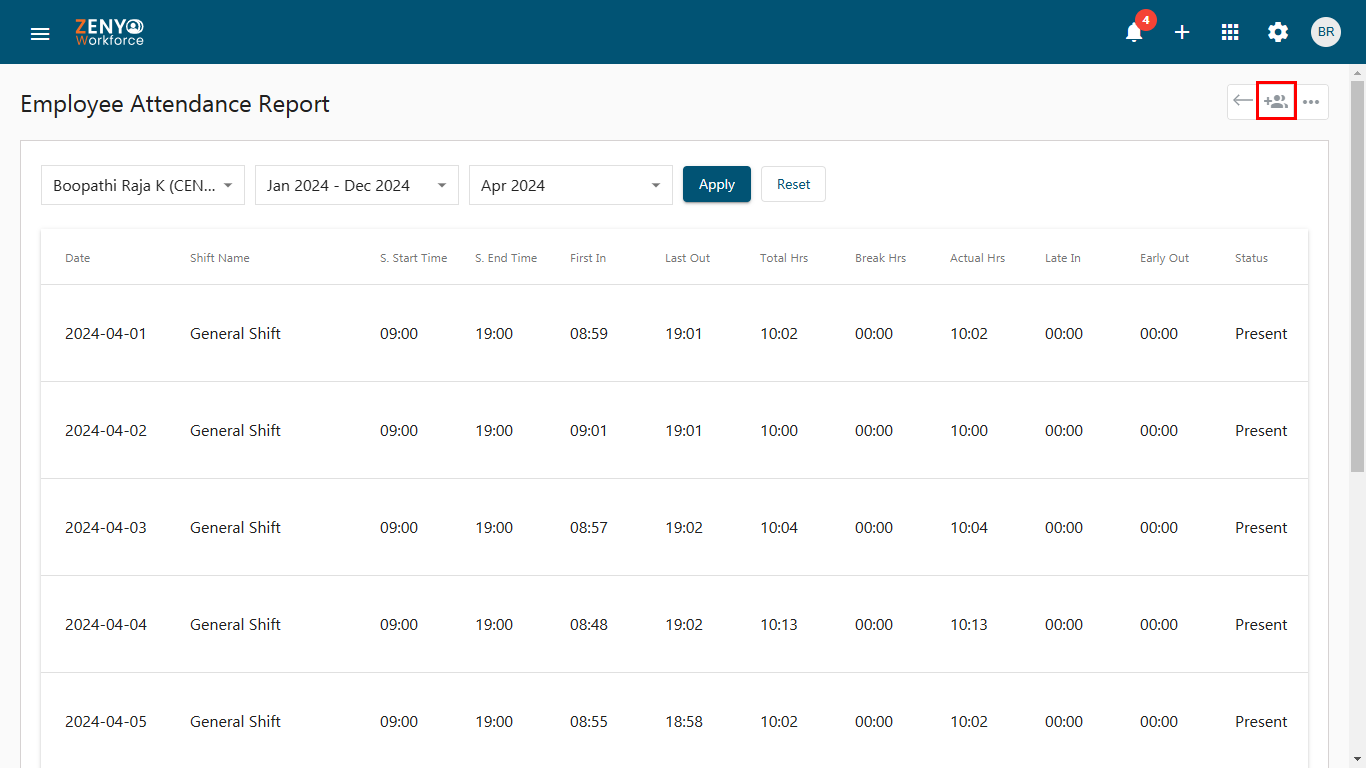
Task: Click the Apply button
Action: (x=717, y=184)
